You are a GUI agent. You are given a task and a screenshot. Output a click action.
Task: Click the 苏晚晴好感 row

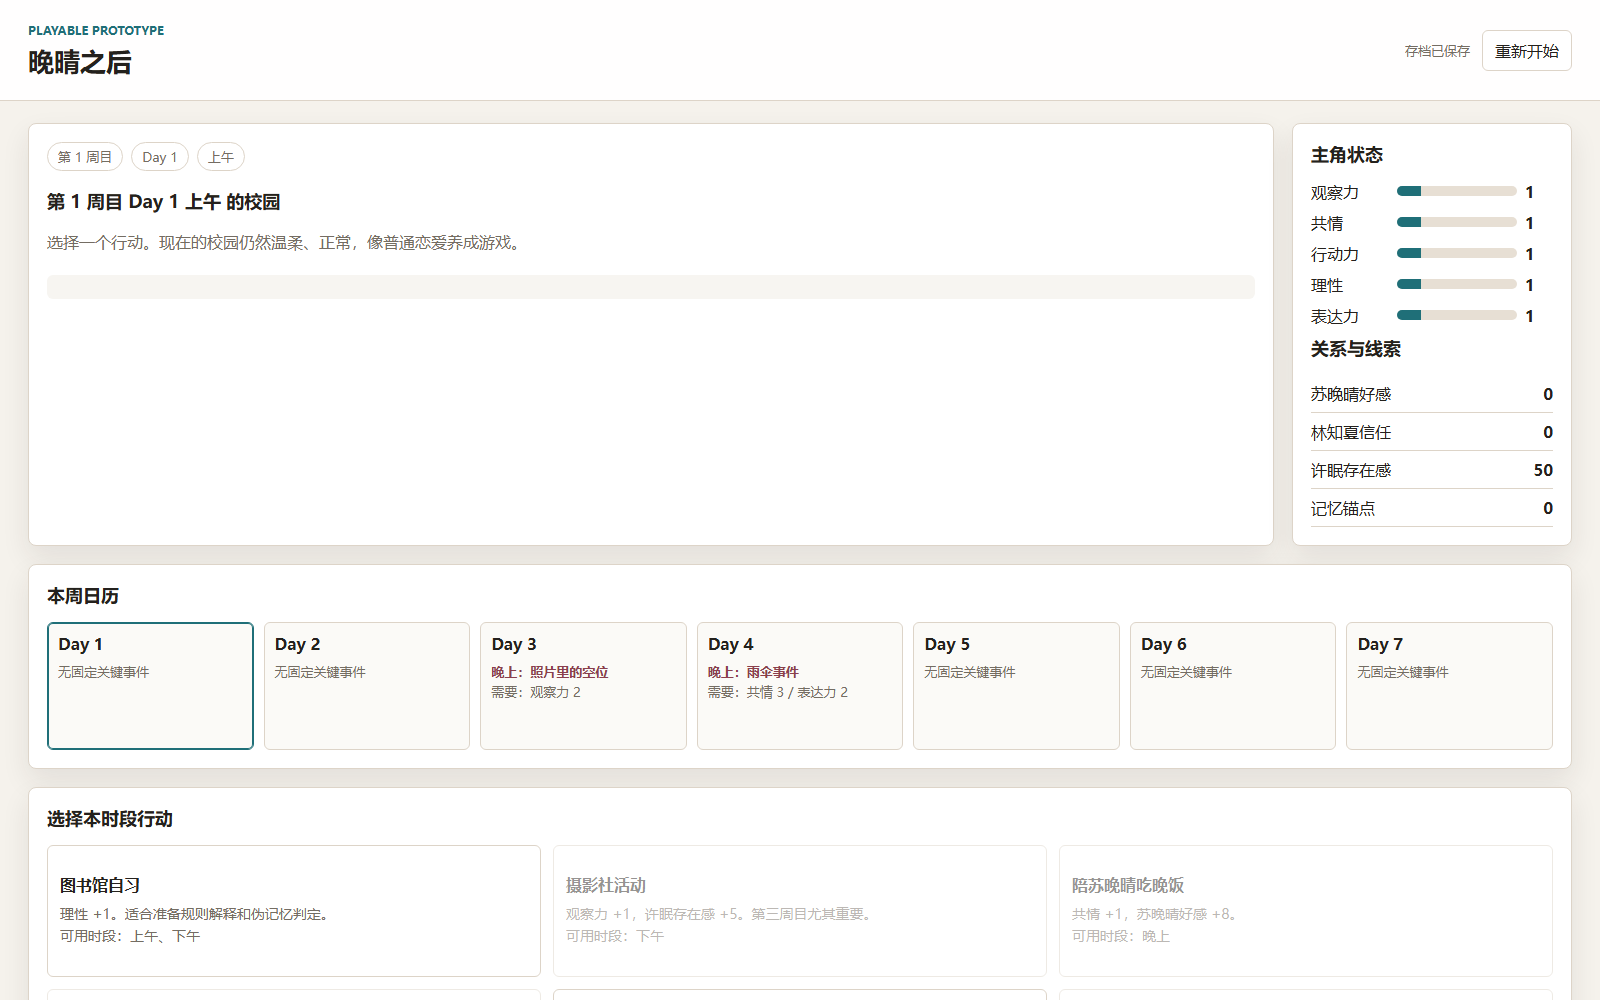tap(1432, 394)
